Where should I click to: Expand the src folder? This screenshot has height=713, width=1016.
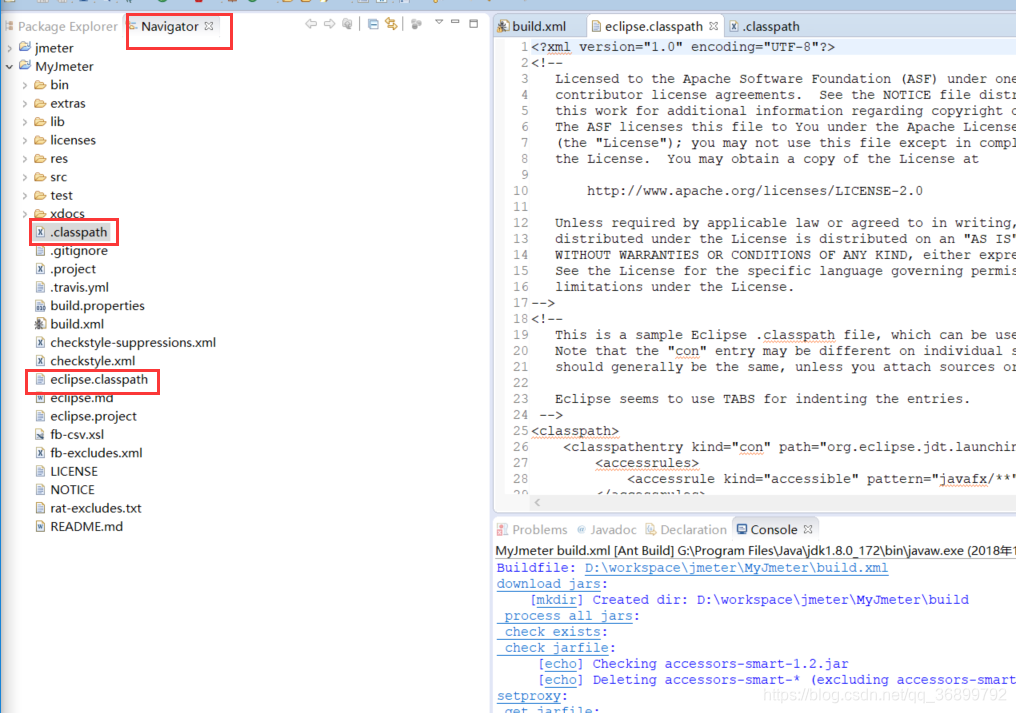pos(25,177)
